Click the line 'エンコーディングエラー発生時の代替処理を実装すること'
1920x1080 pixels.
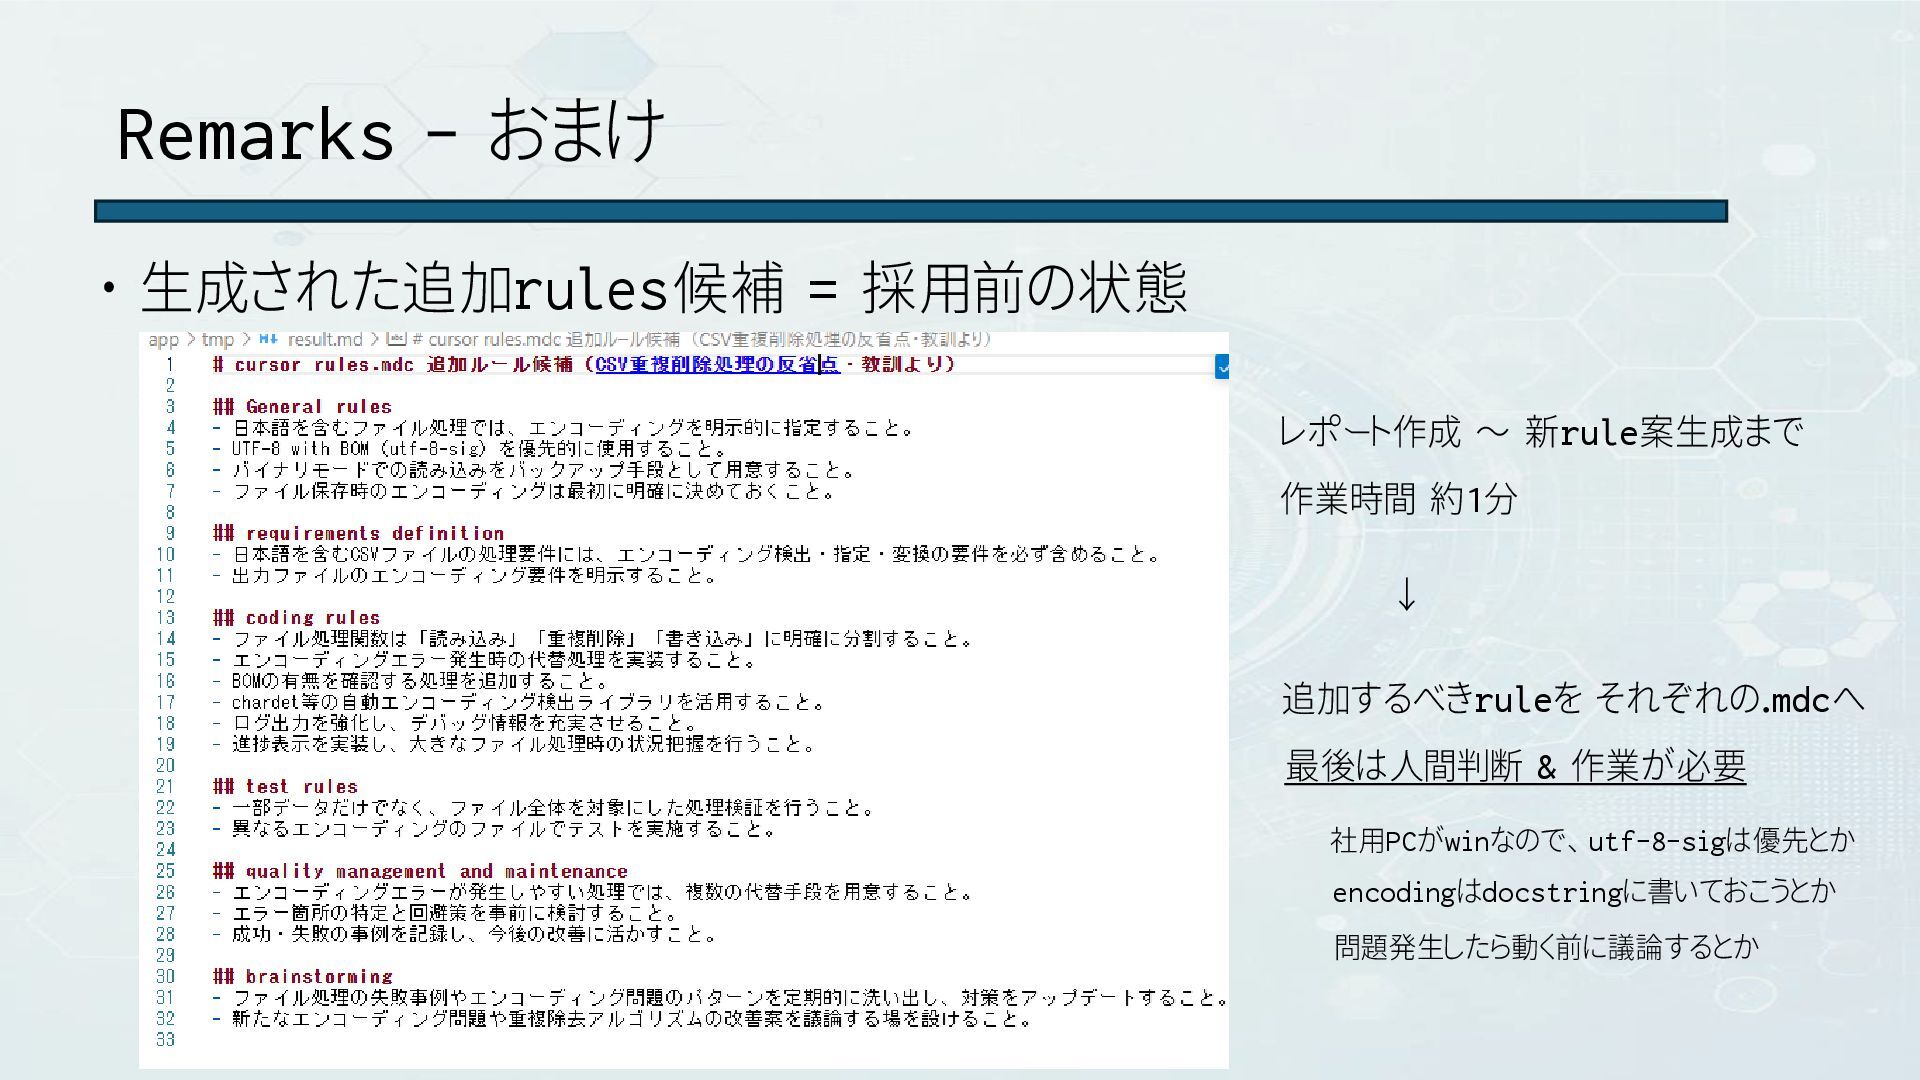click(486, 660)
